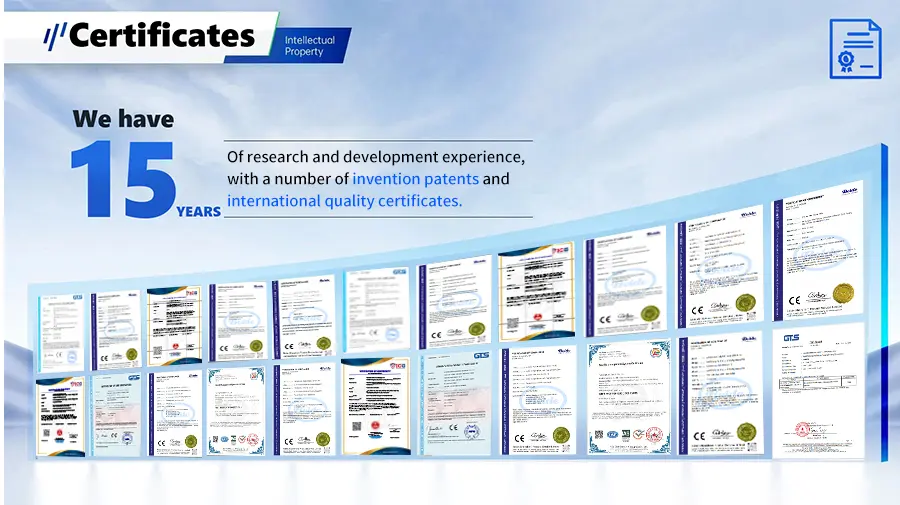Click the certificate document icon top right
Image resolution: width=900 pixels, height=505 pixels.
pyautogui.click(x=855, y=48)
